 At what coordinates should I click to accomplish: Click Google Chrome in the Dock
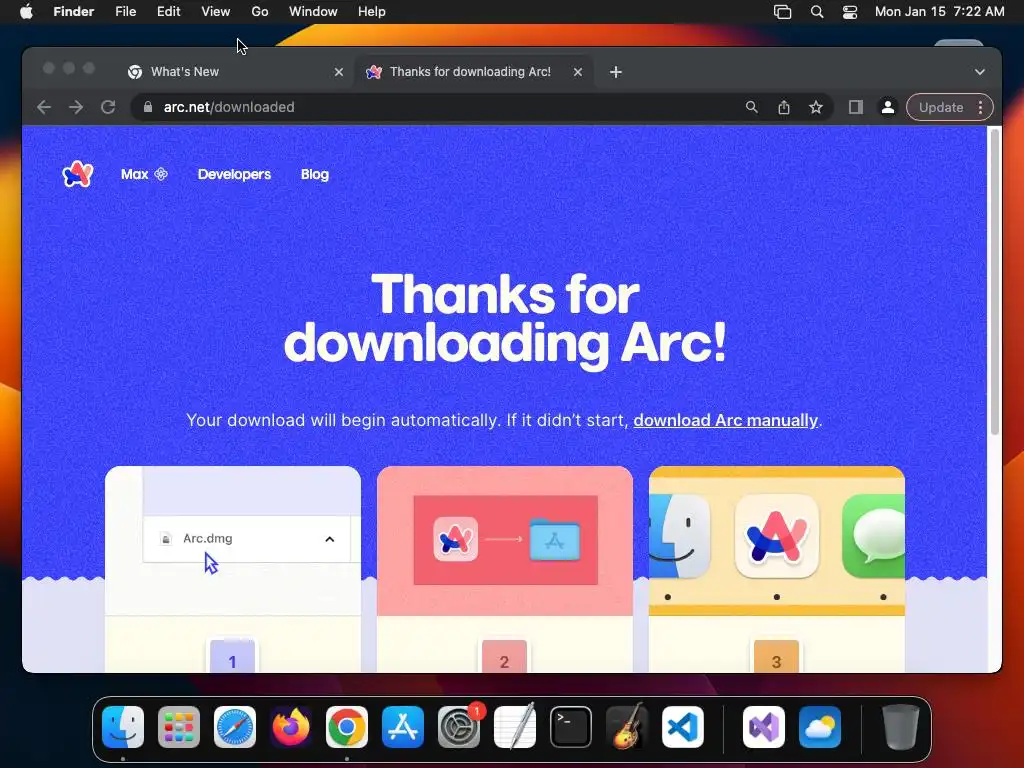[347, 727]
